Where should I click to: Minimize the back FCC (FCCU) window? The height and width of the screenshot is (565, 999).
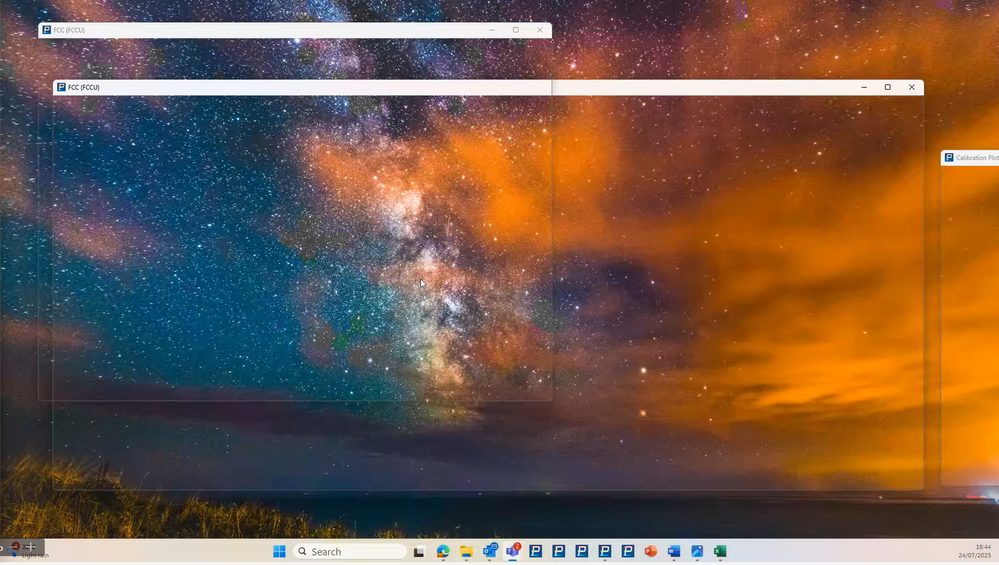pyautogui.click(x=492, y=30)
